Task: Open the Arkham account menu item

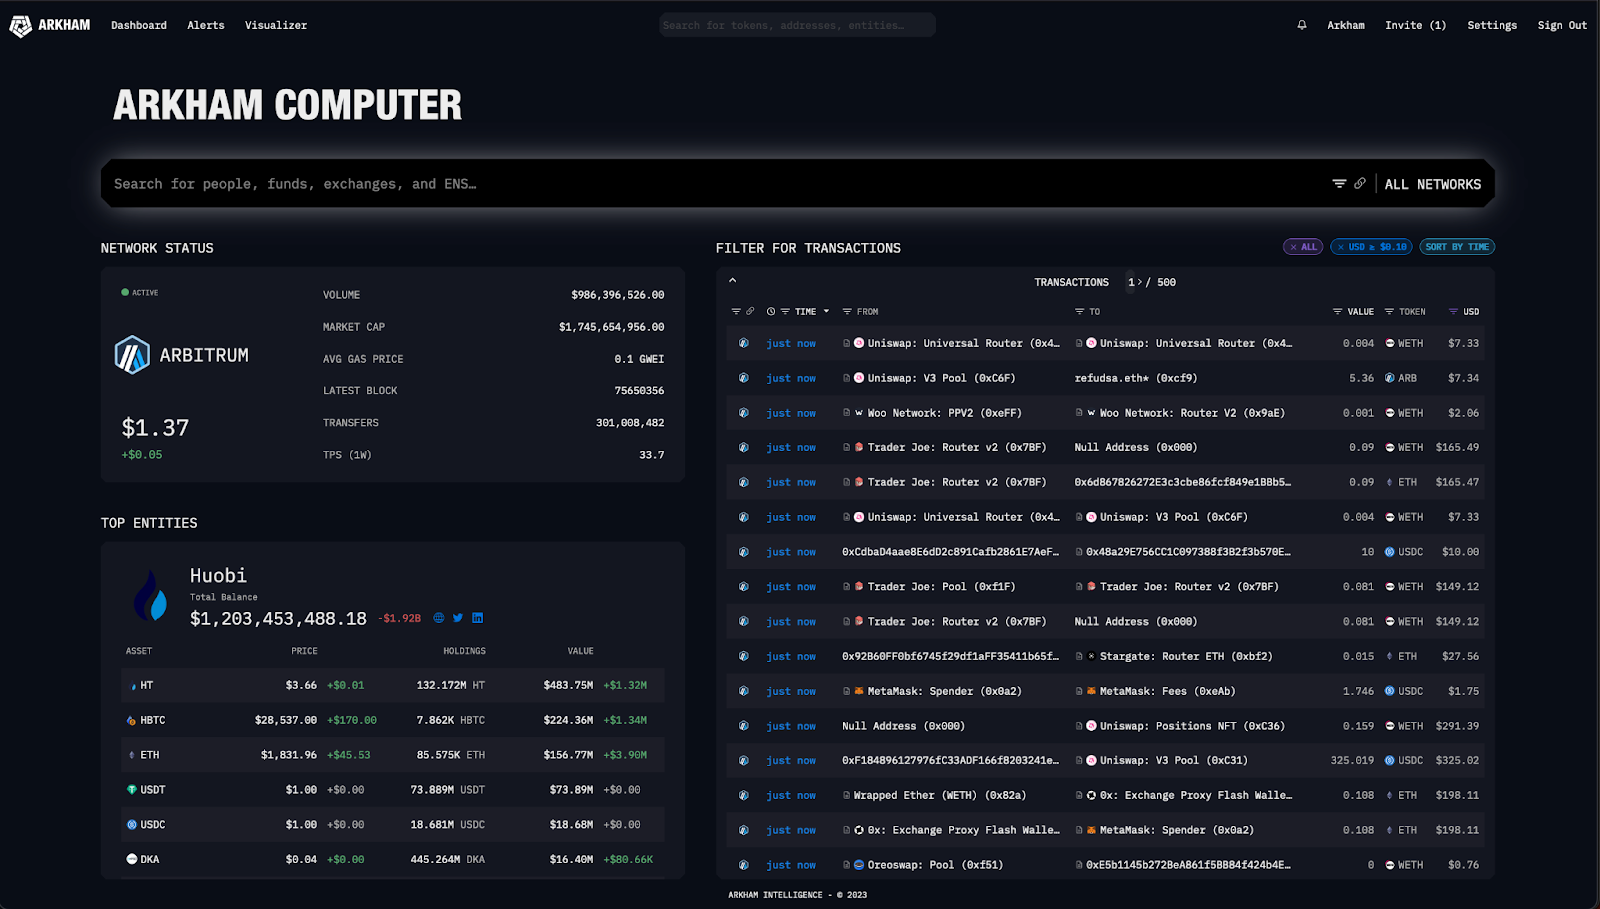Action: point(1346,25)
